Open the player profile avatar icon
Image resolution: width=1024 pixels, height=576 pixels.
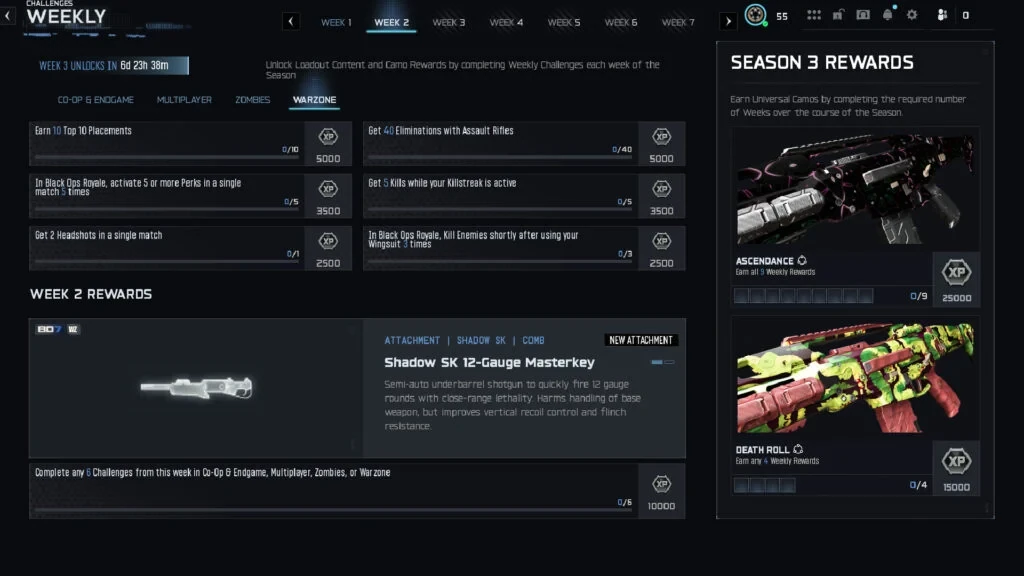tap(755, 15)
